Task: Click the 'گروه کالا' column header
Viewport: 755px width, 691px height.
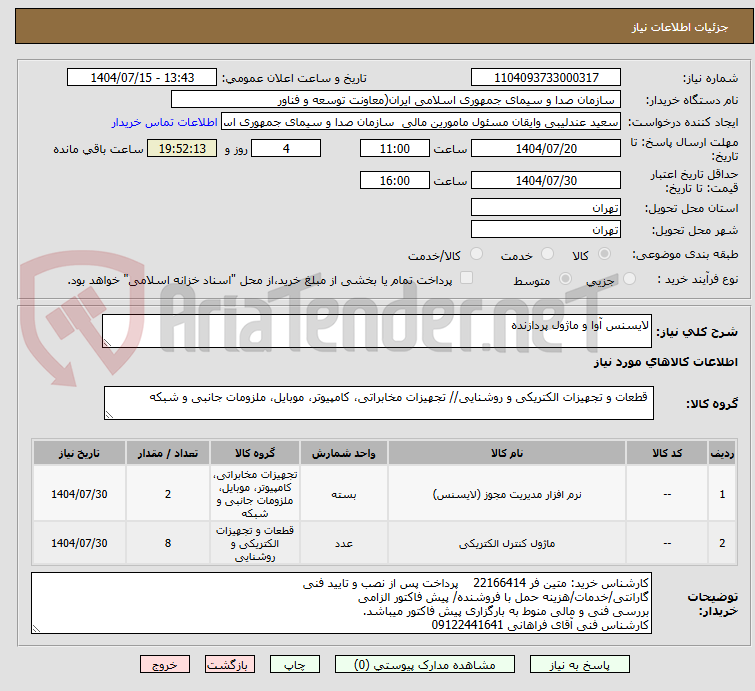Action: coord(255,453)
